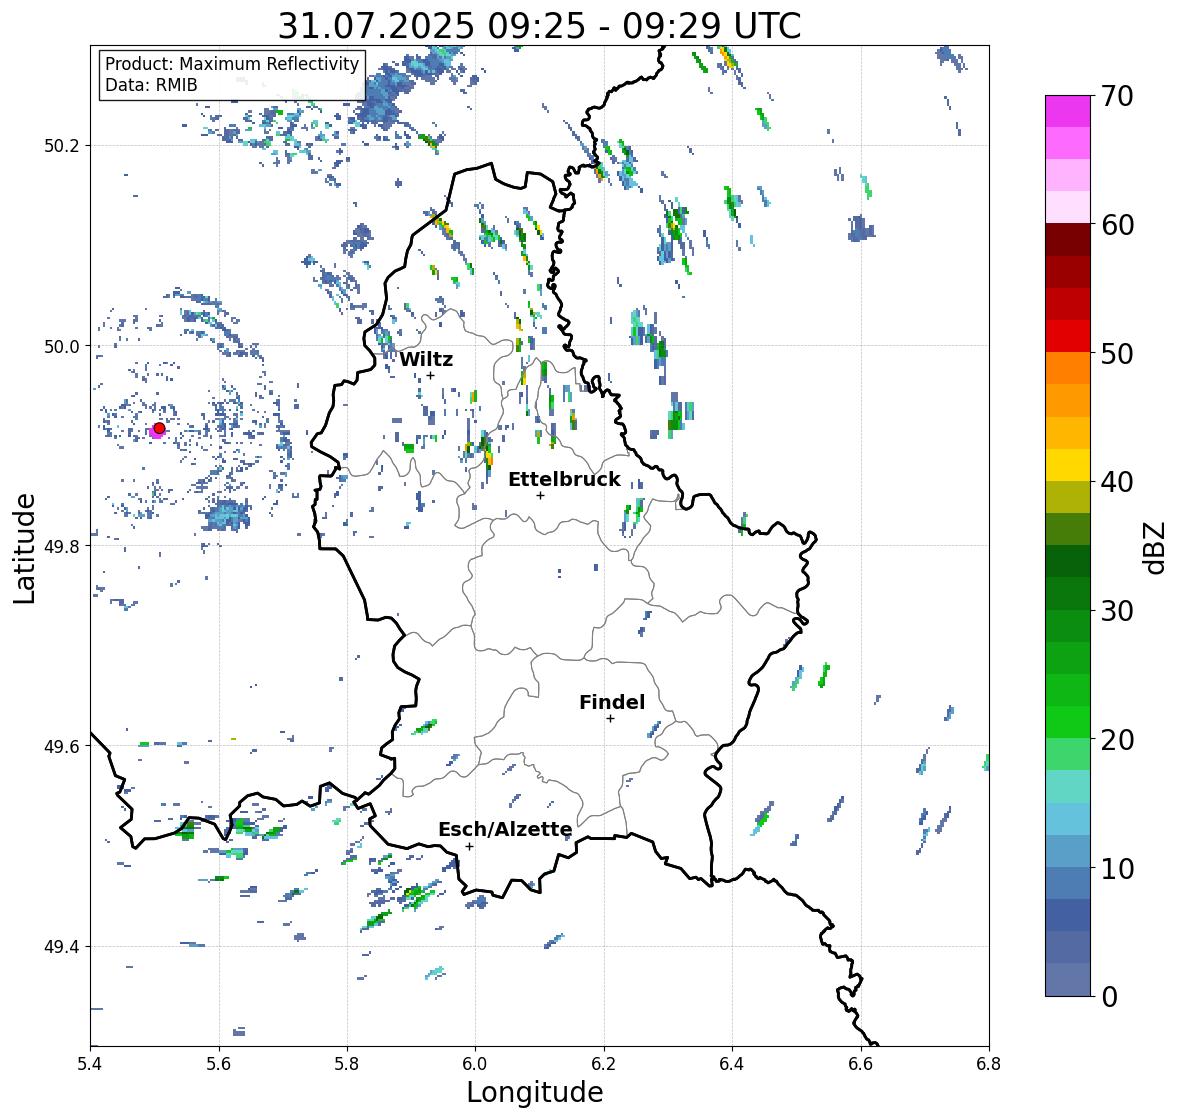Click the 6.4 longitude tick label
This screenshot has width=1179, height=1117.
pyautogui.click(x=732, y=1063)
